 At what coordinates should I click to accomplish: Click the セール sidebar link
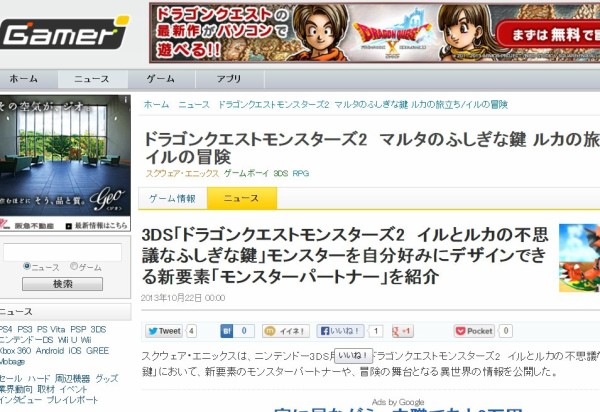[11, 379]
